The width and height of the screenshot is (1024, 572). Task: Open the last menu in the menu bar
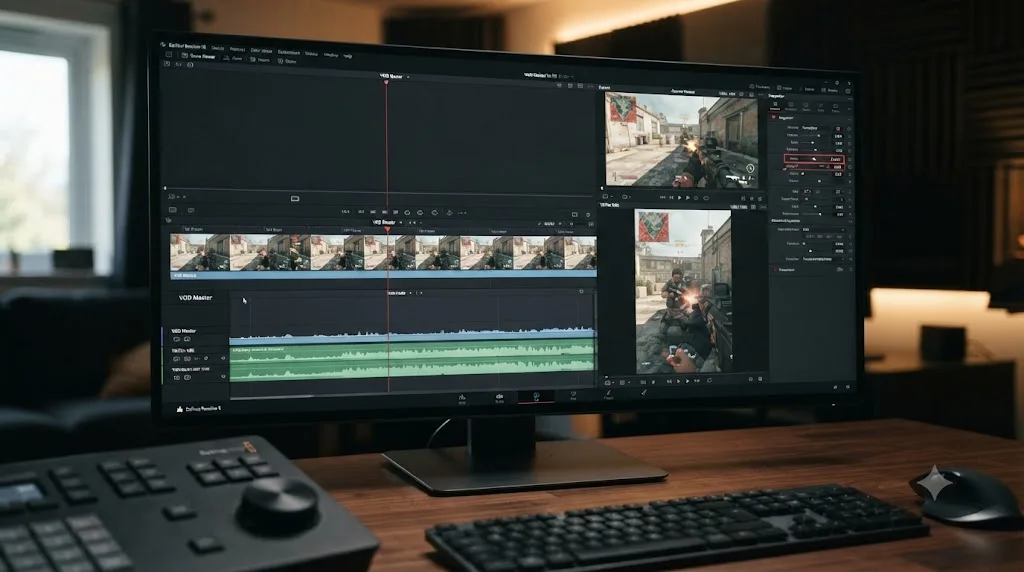coord(347,56)
